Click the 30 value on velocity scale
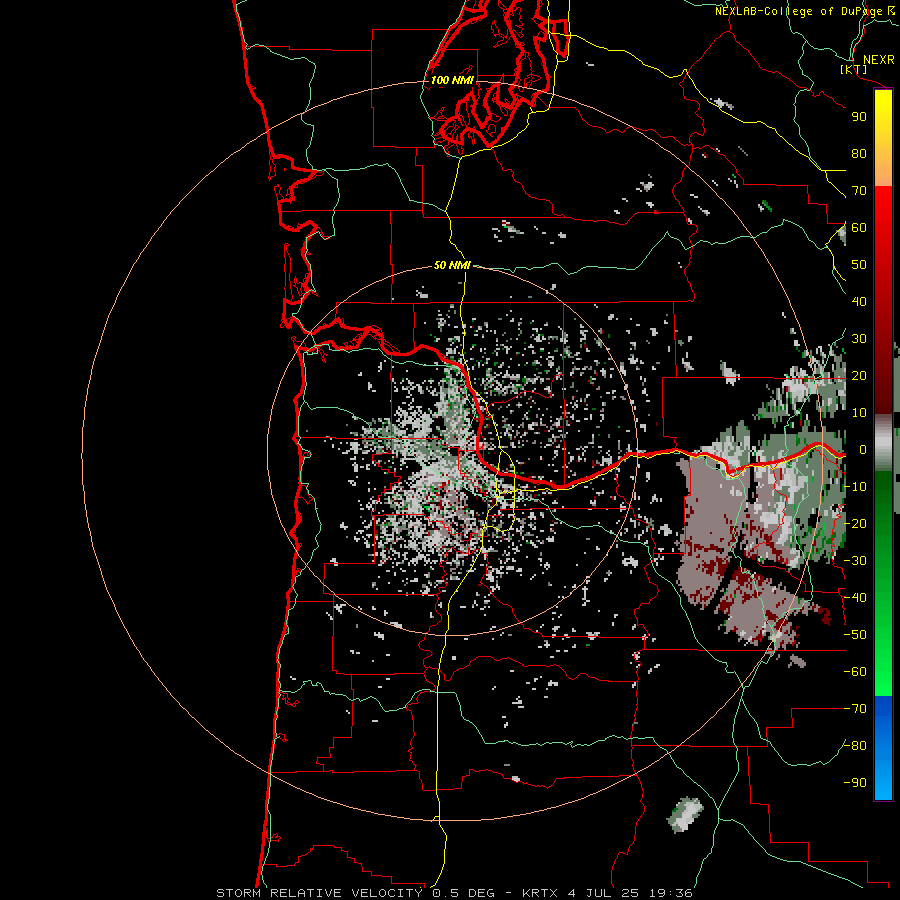 (859, 339)
